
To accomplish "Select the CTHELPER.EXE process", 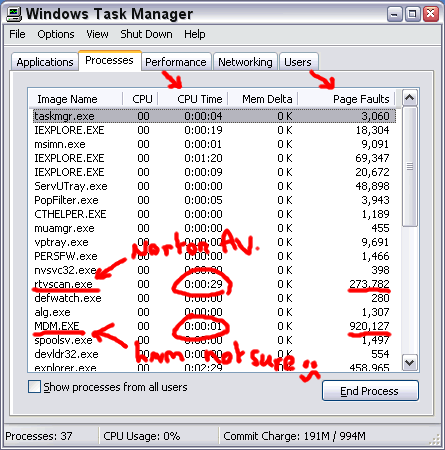I will point(214,214).
